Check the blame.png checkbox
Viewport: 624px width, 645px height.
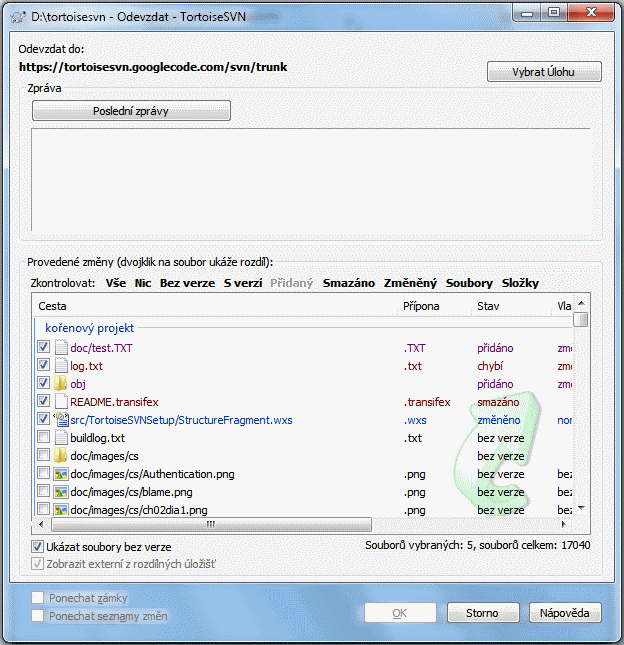(43, 491)
